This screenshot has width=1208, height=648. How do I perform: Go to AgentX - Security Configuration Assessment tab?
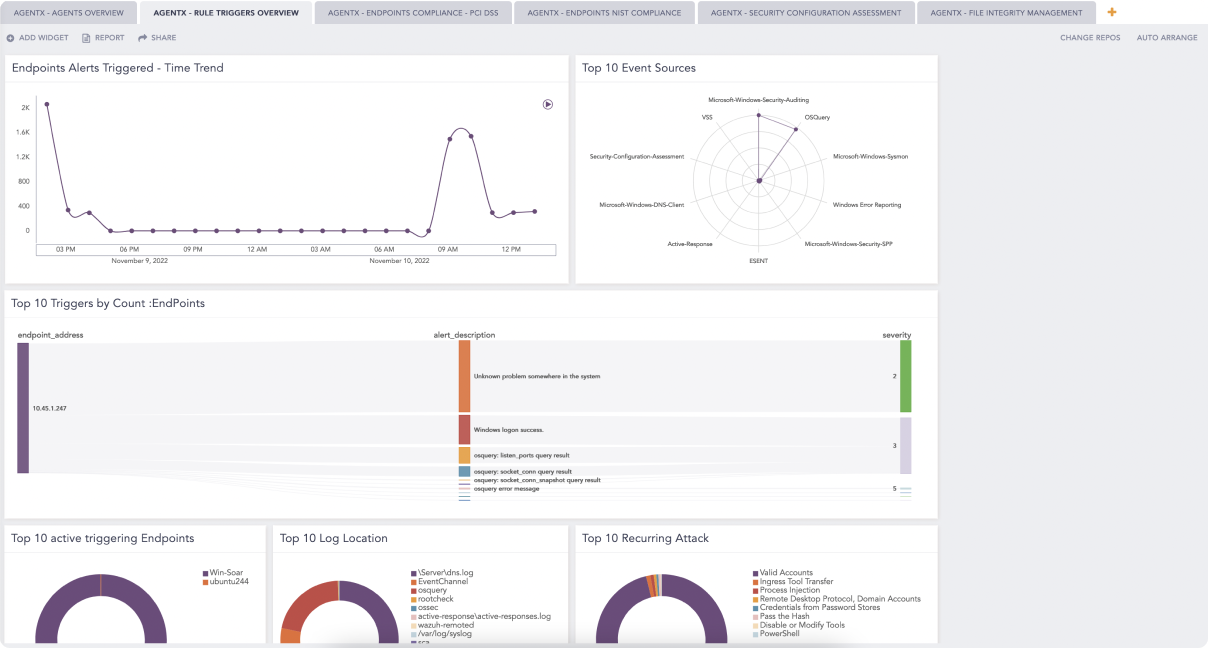click(806, 13)
